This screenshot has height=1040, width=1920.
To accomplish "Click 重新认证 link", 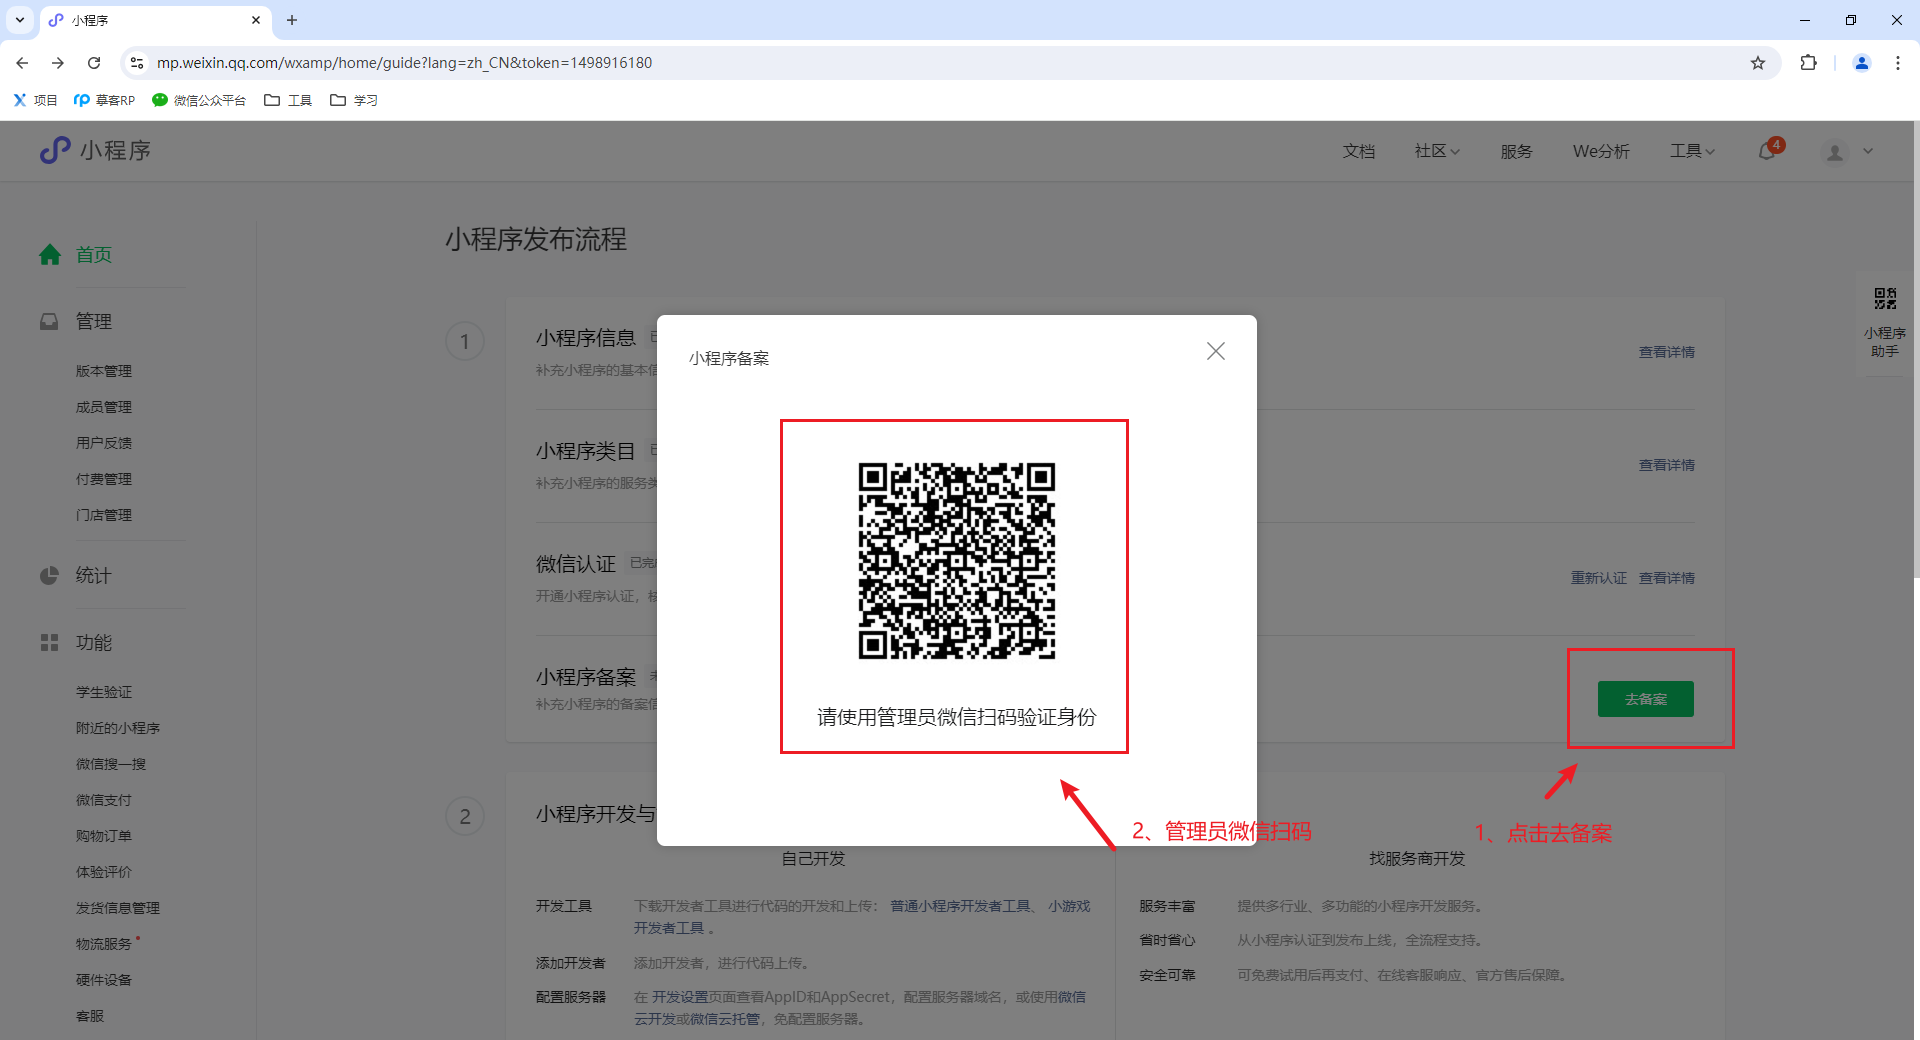I will coord(1598,578).
